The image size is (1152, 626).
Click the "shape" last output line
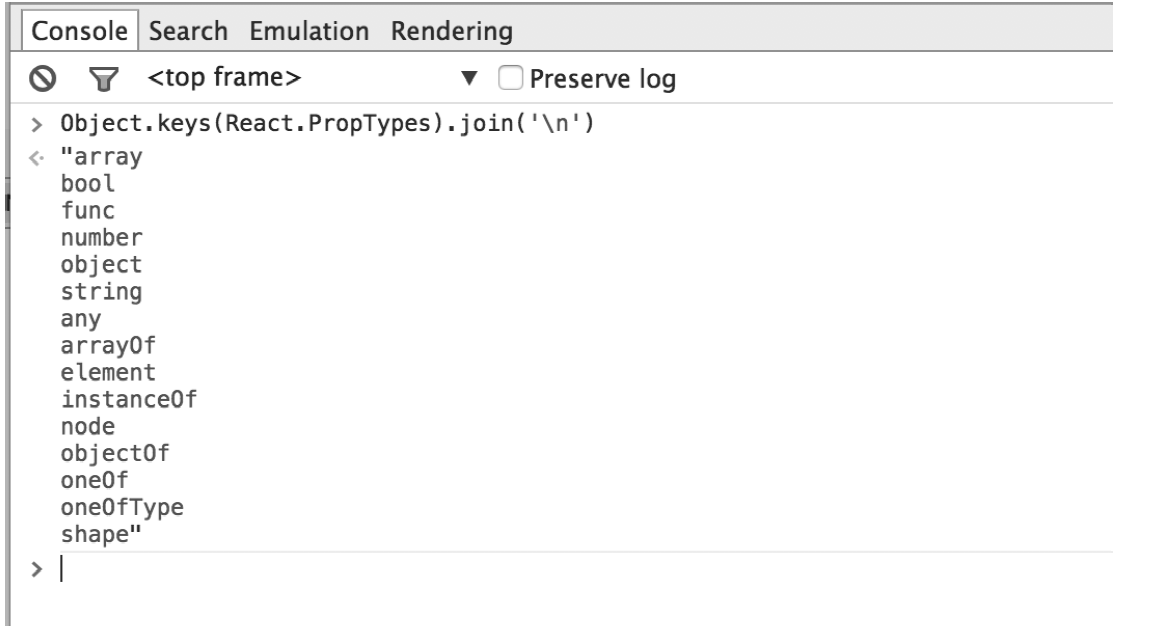[101, 535]
